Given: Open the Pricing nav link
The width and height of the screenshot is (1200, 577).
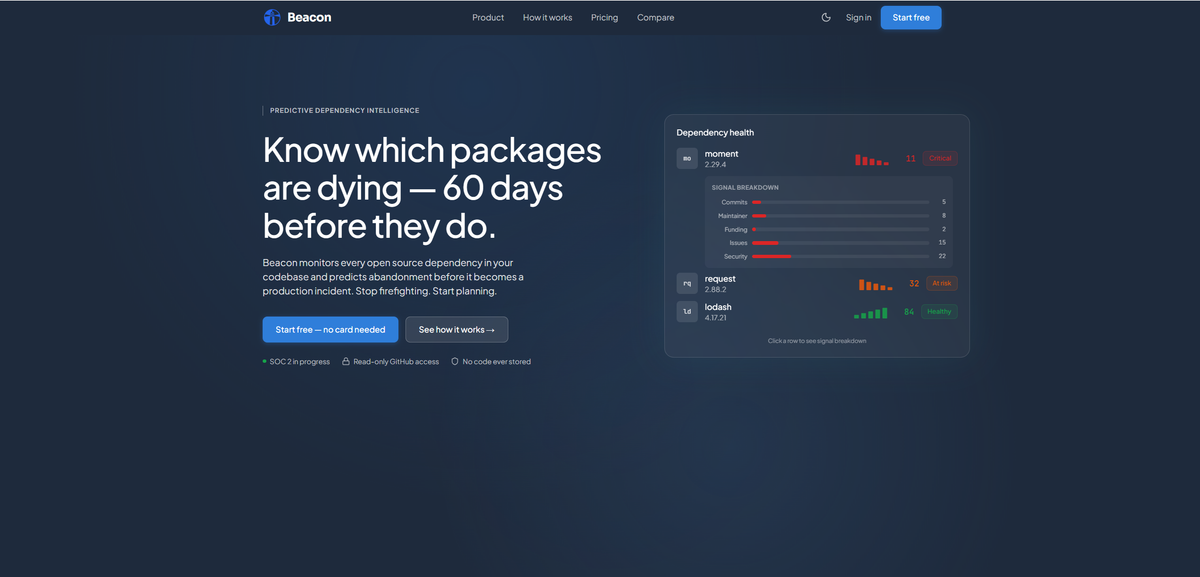Looking at the screenshot, I should [x=604, y=17].
